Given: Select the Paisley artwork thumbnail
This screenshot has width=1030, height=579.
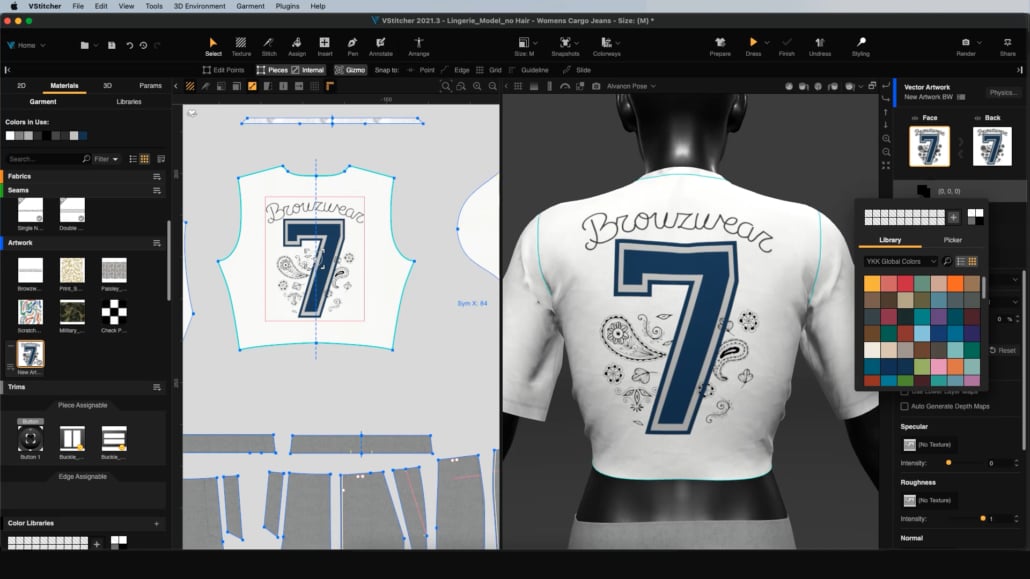Looking at the screenshot, I should tap(114, 270).
